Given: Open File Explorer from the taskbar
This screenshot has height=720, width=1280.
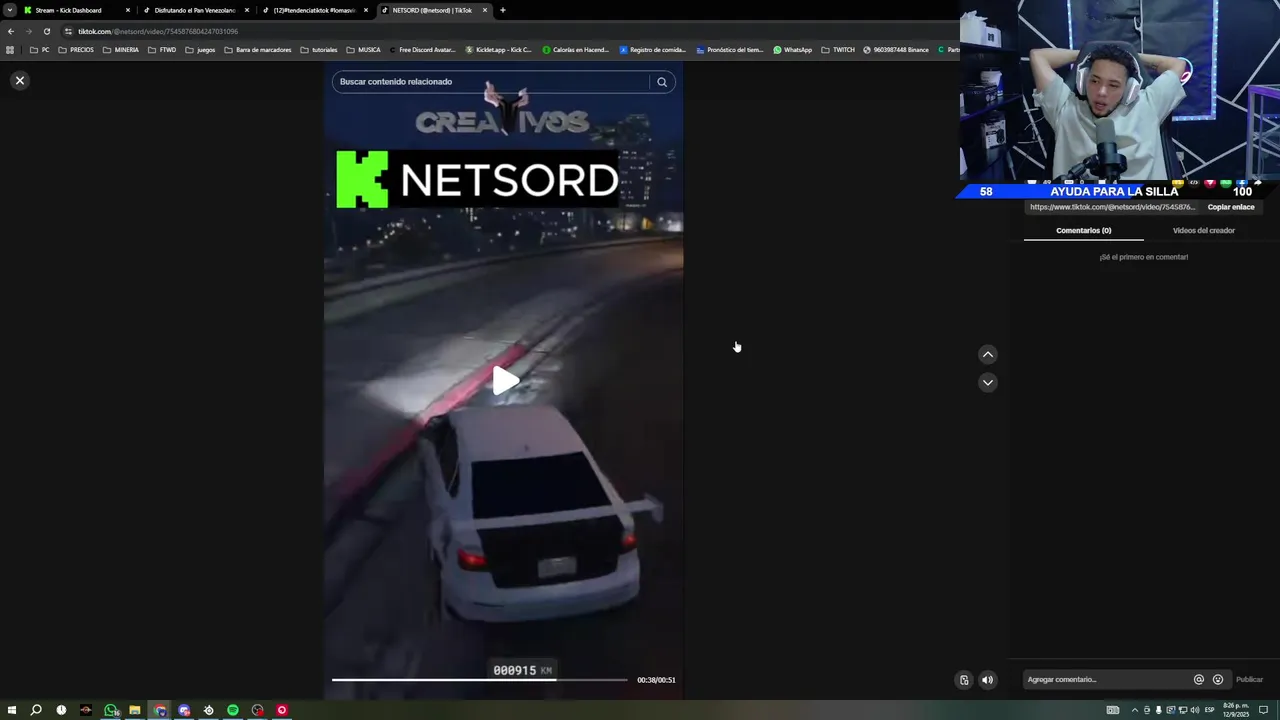Looking at the screenshot, I should (x=134, y=710).
